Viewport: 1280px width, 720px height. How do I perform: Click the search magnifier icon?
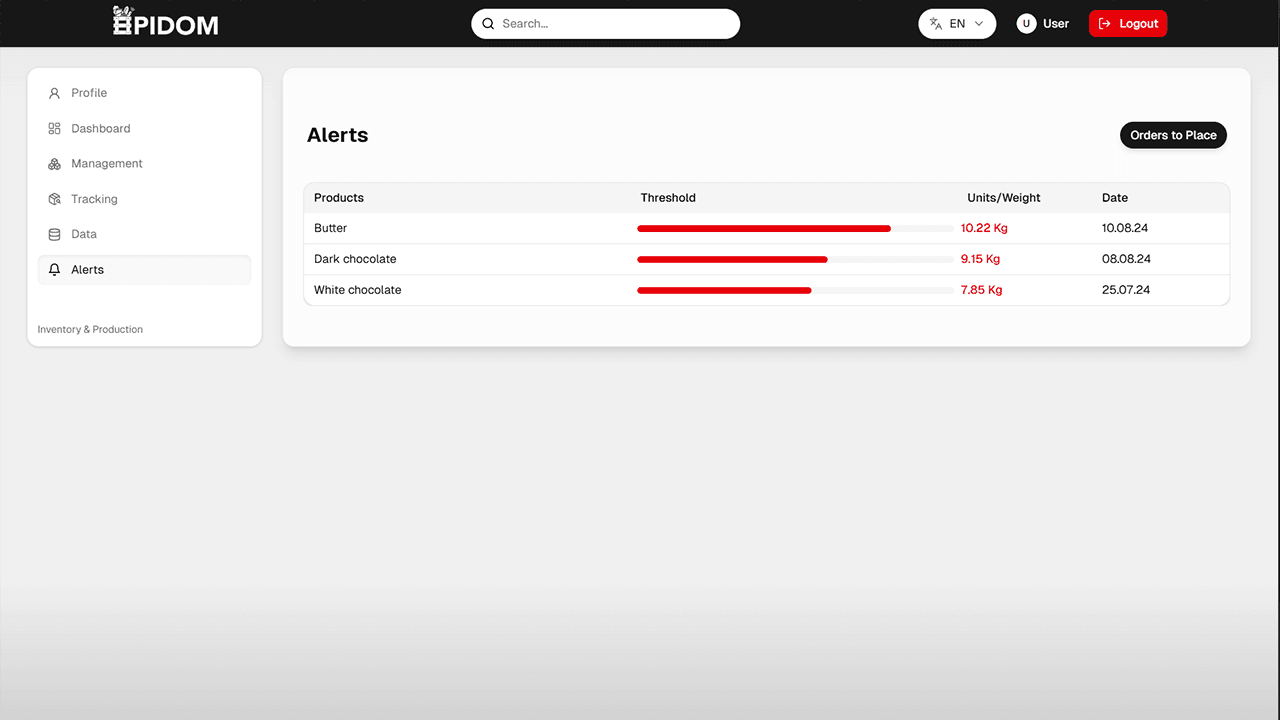pyautogui.click(x=488, y=23)
